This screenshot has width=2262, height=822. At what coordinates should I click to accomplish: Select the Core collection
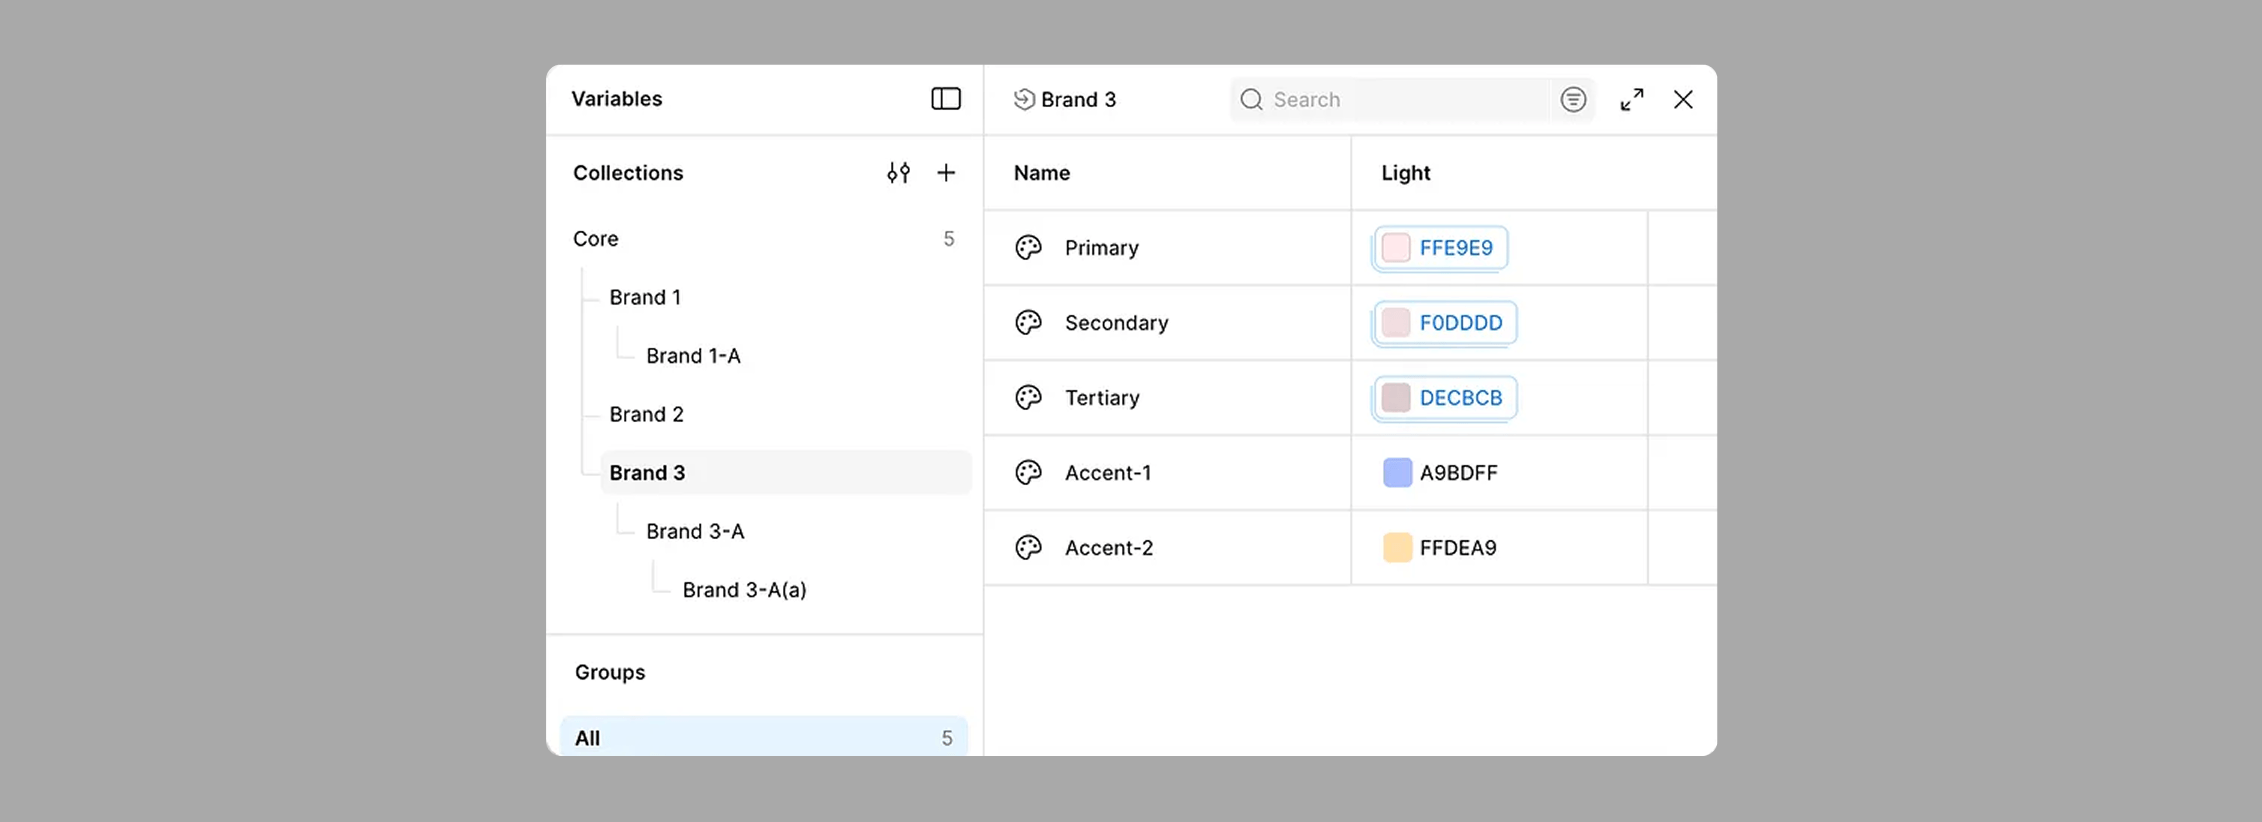pos(596,239)
